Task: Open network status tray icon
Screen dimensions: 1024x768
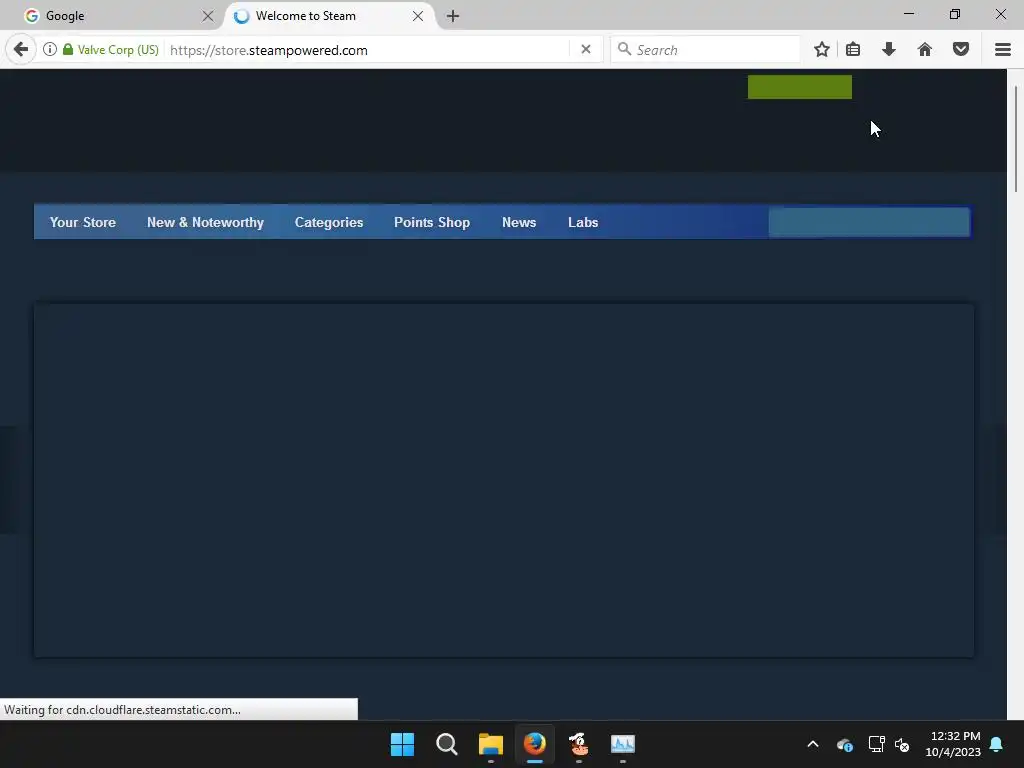Action: click(876, 744)
